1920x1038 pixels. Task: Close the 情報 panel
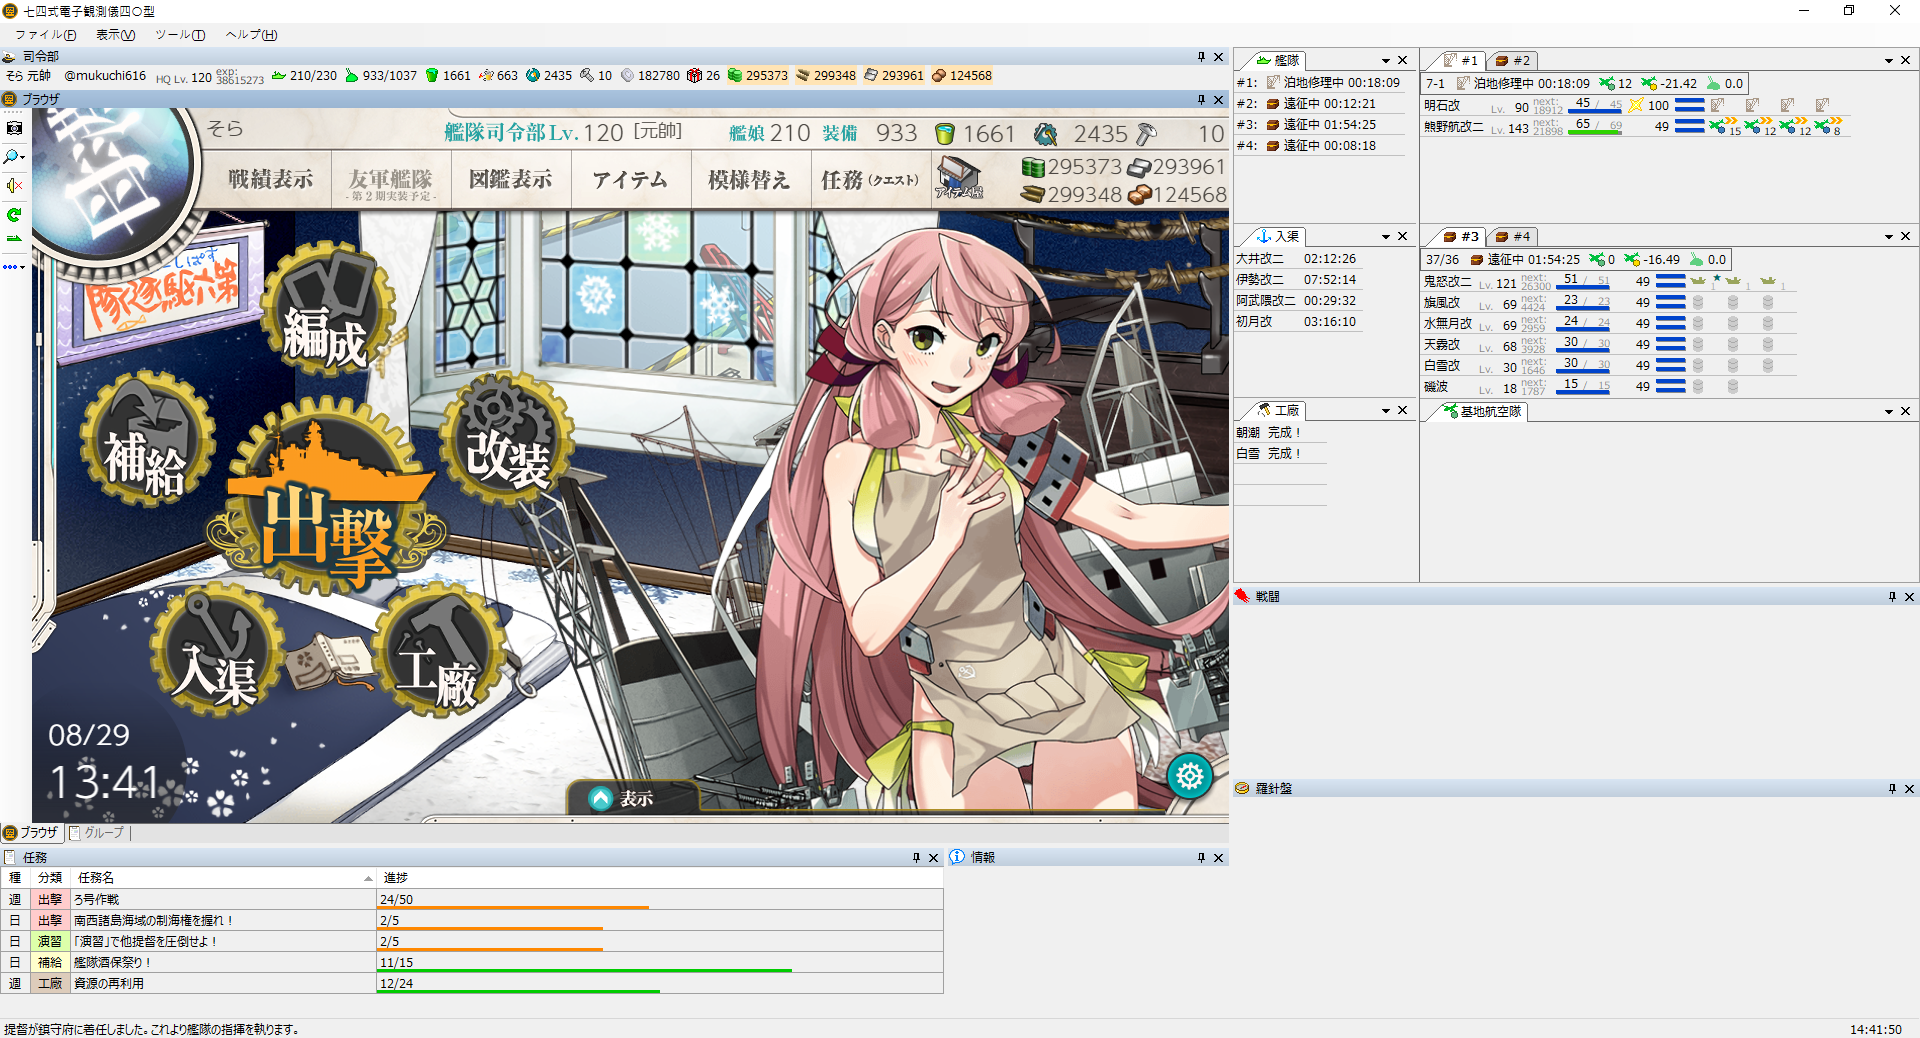click(1218, 858)
